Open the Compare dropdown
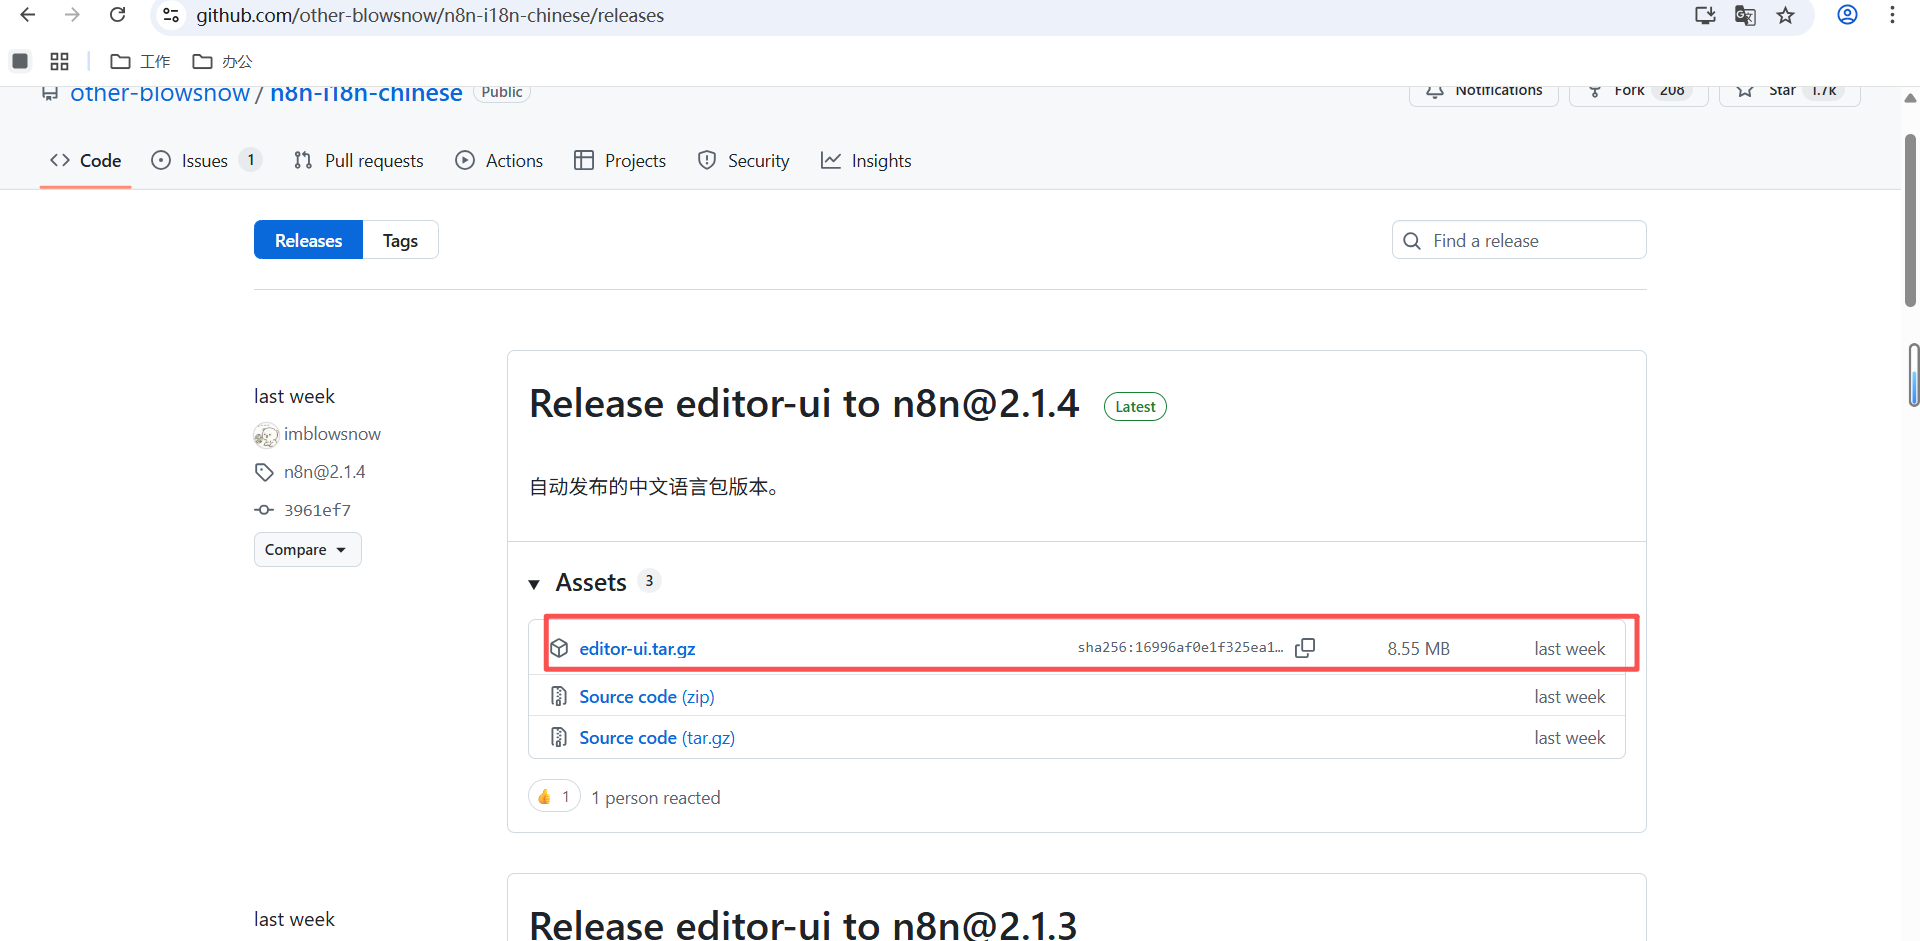This screenshot has width=1920, height=941. (307, 550)
